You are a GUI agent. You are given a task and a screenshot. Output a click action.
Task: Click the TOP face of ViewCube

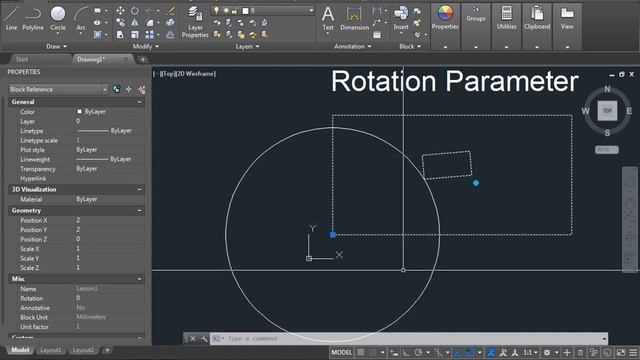tap(607, 111)
